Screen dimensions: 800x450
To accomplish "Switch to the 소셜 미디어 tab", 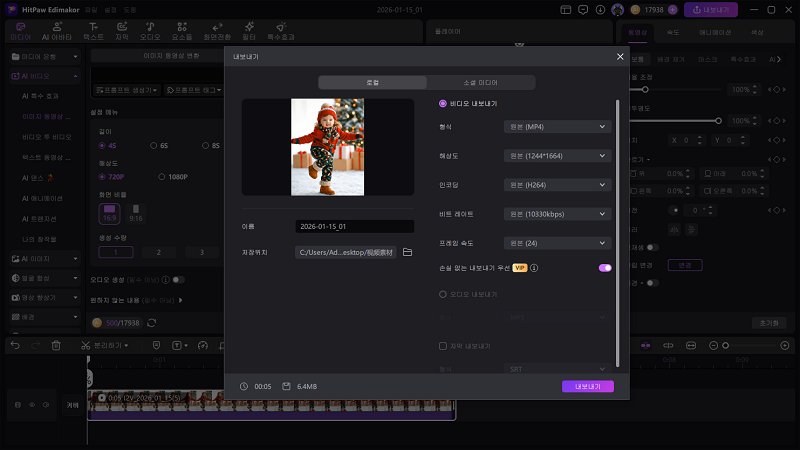I will (480, 83).
